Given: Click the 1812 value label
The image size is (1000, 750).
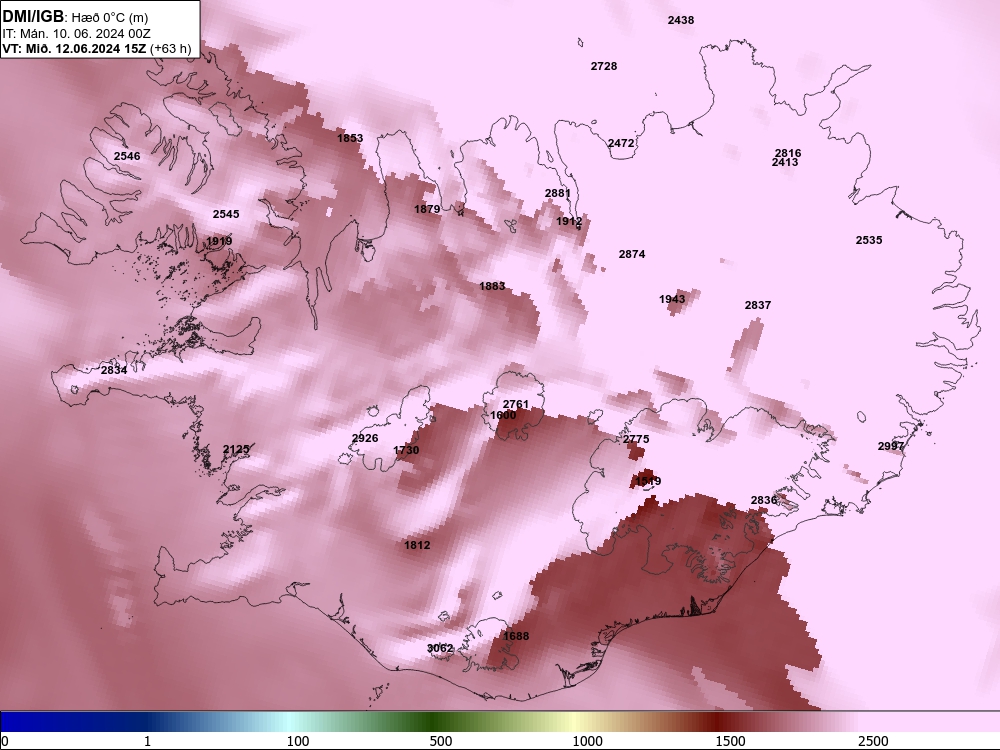Looking at the screenshot, I should point(416,545).
